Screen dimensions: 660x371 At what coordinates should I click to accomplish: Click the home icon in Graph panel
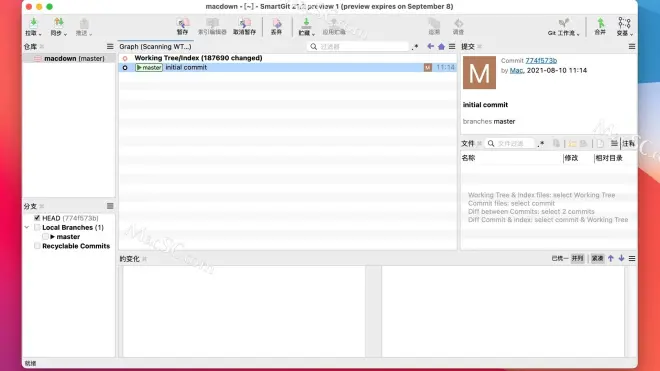pos(441,46)
